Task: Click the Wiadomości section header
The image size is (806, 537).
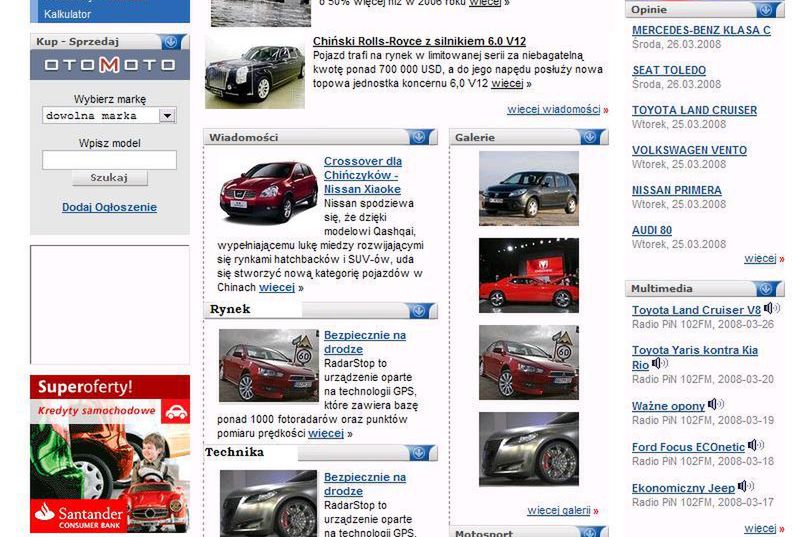Action: [x=320, y=137]
